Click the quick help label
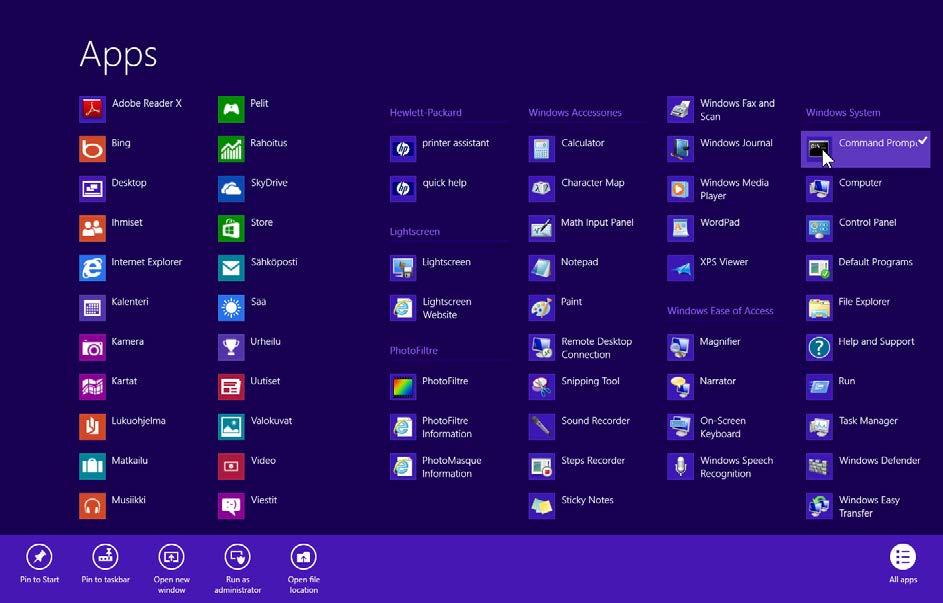This screenshot has width=943, height=603. point(444,183)
